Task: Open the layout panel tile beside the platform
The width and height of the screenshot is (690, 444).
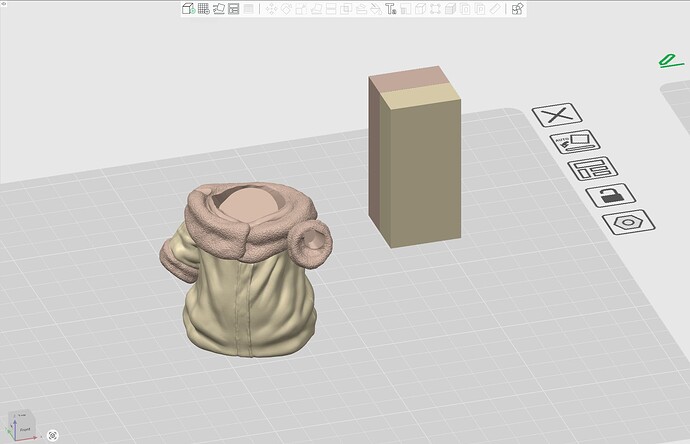Action: click(x=593, y=169)
